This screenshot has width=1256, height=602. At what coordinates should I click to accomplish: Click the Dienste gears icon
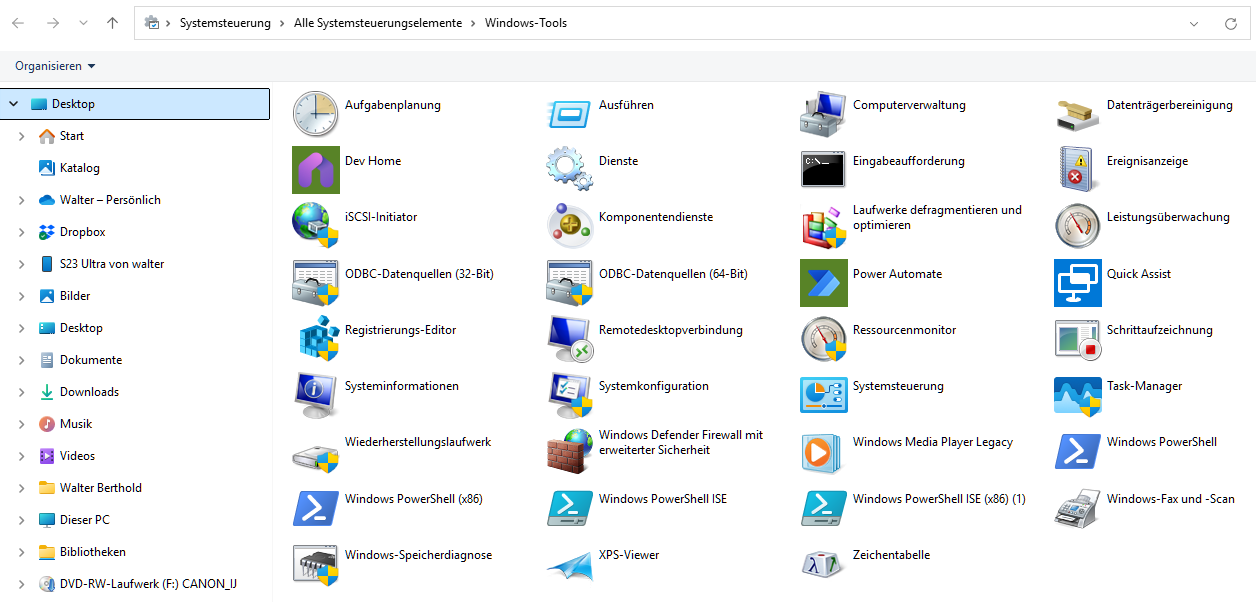pos(570,170)
